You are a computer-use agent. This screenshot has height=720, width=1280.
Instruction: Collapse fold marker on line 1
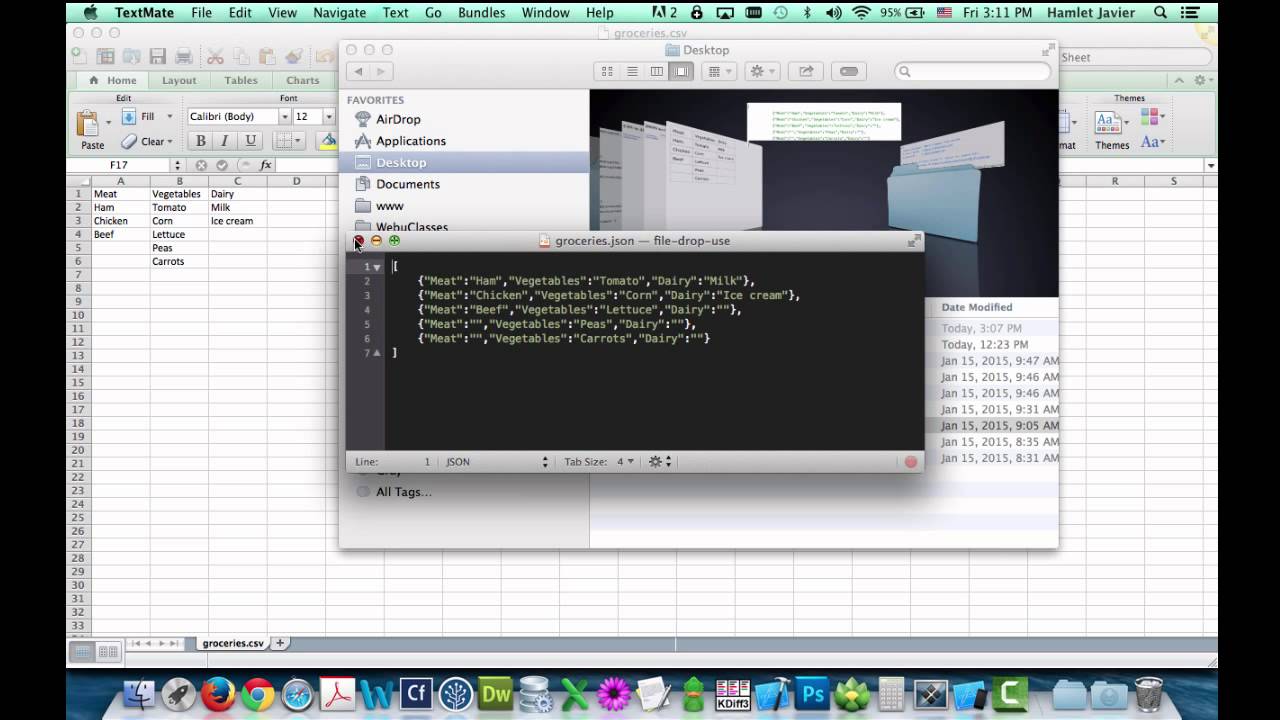377,267
